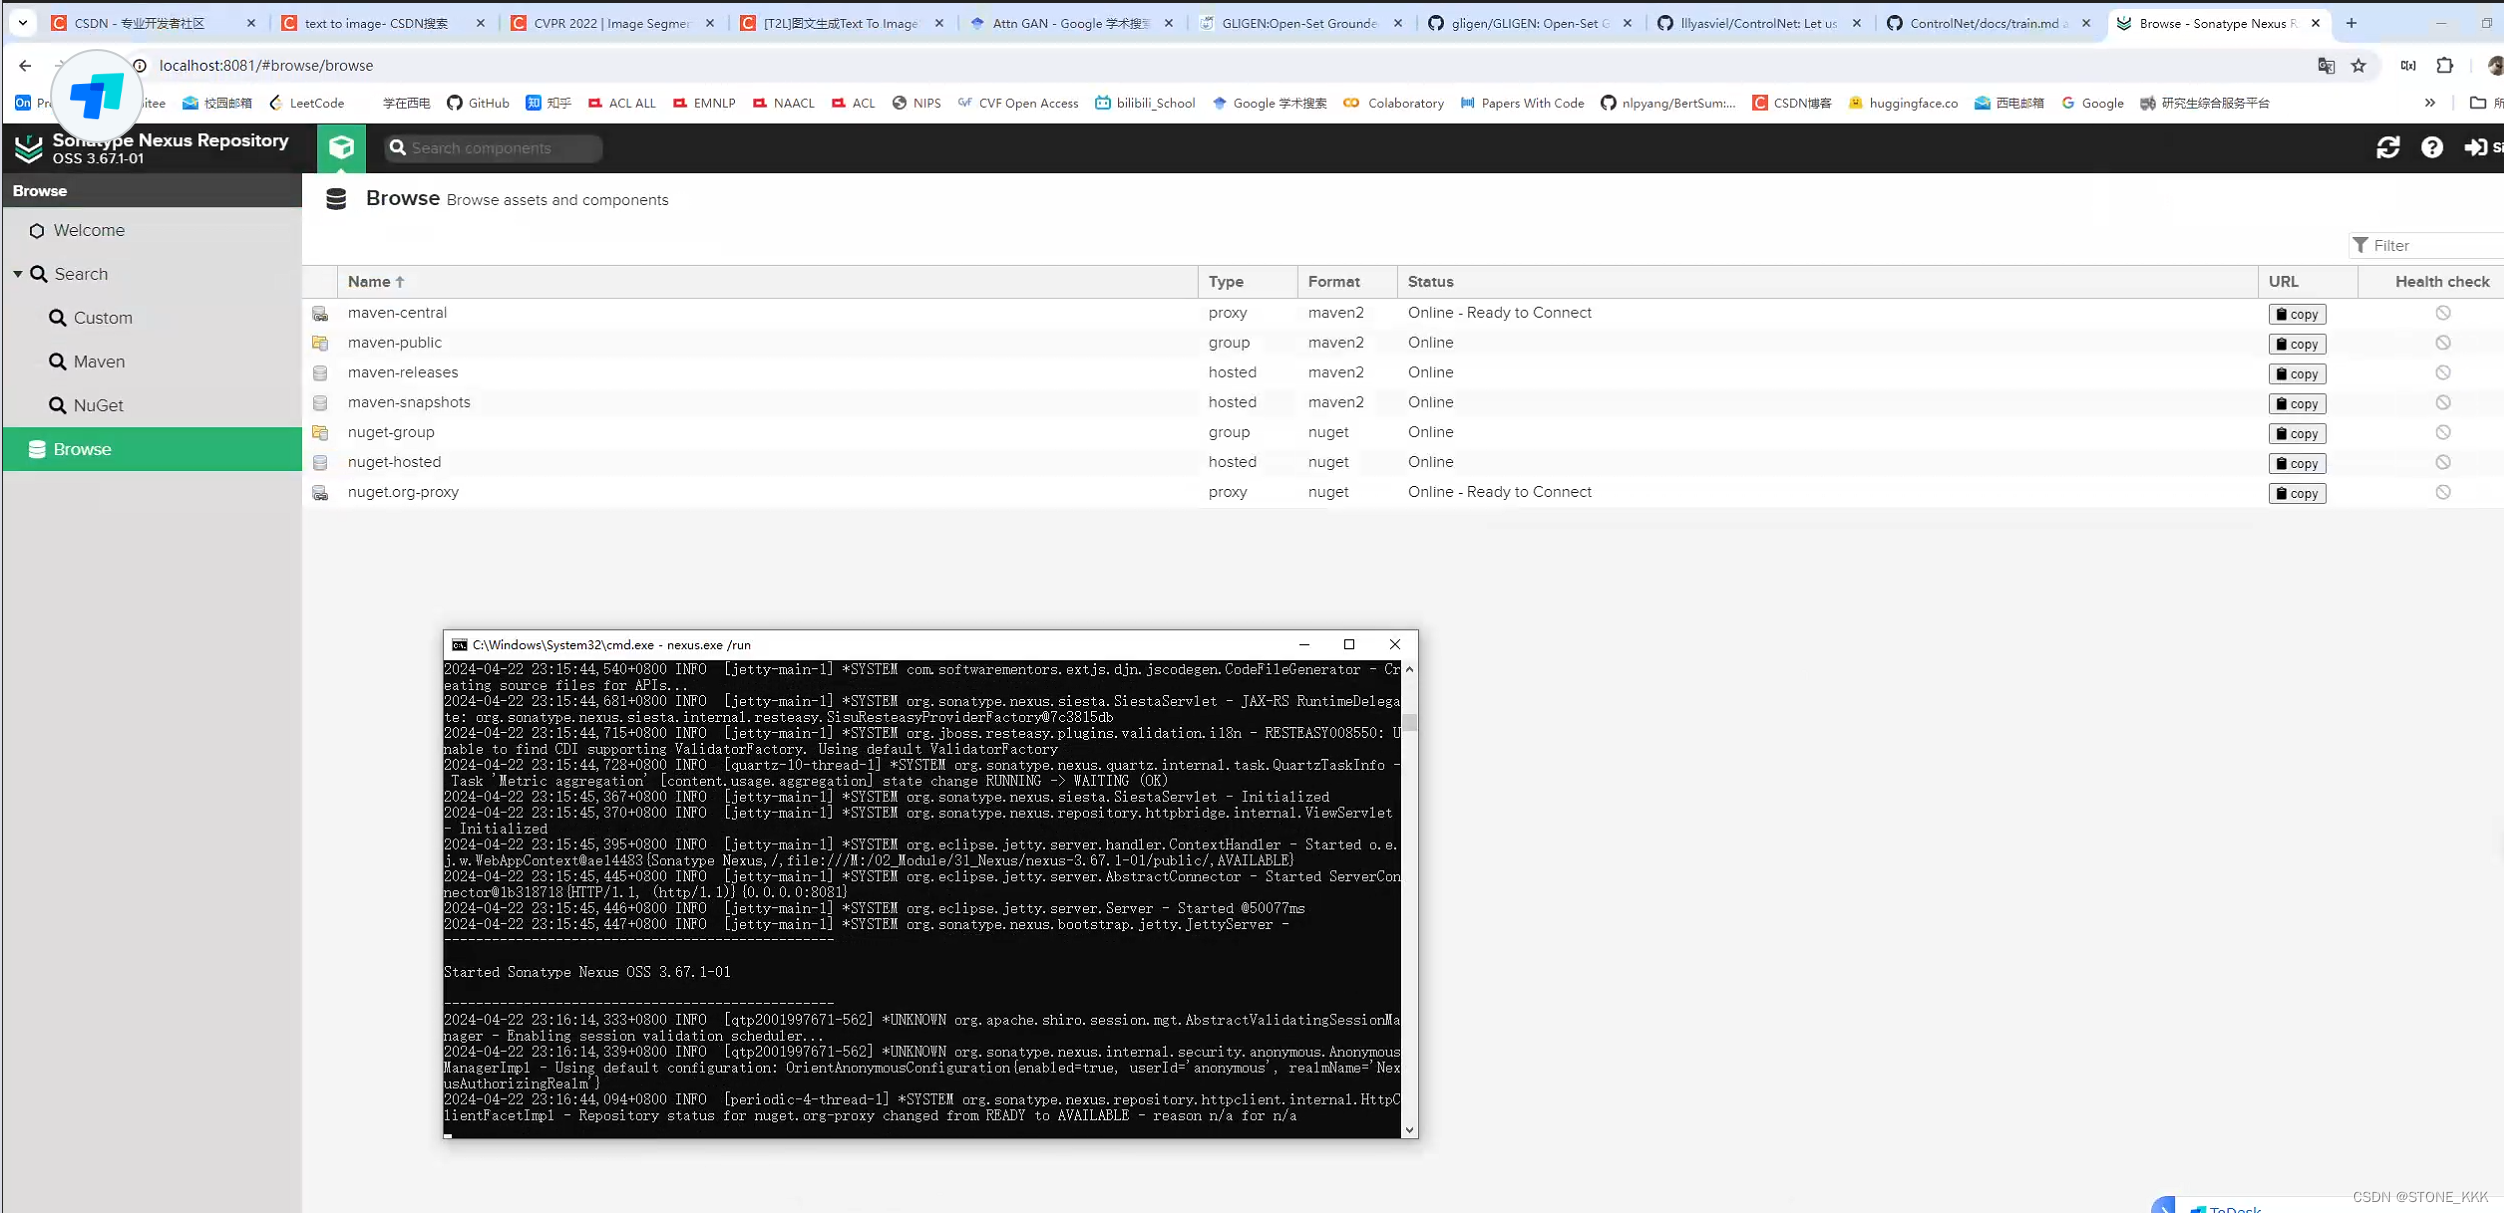This screenshot has width=2504, height=1213.
Task: Copy the URL of maven-public
Action: point(2297,344)
